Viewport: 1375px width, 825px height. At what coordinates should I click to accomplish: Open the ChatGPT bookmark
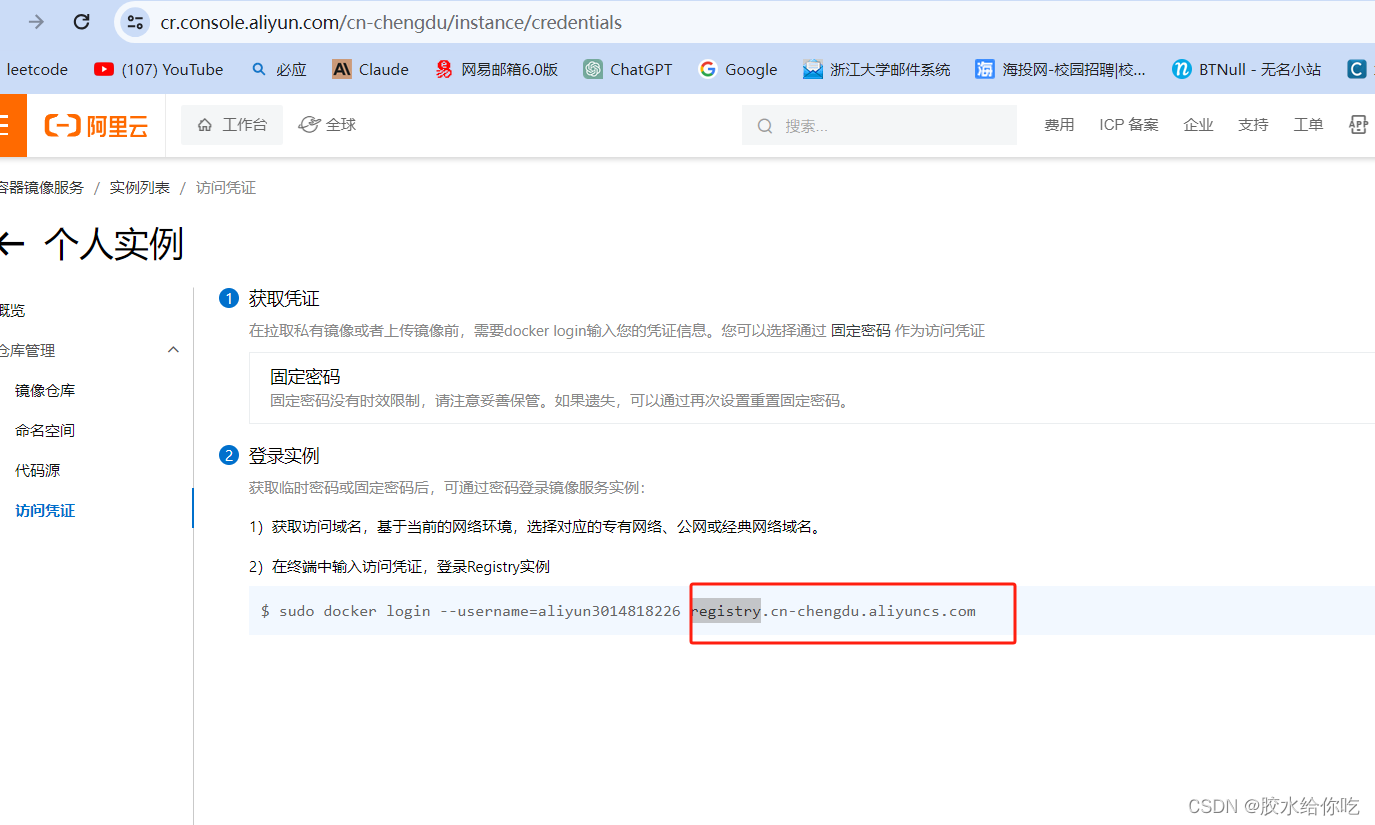628,69
